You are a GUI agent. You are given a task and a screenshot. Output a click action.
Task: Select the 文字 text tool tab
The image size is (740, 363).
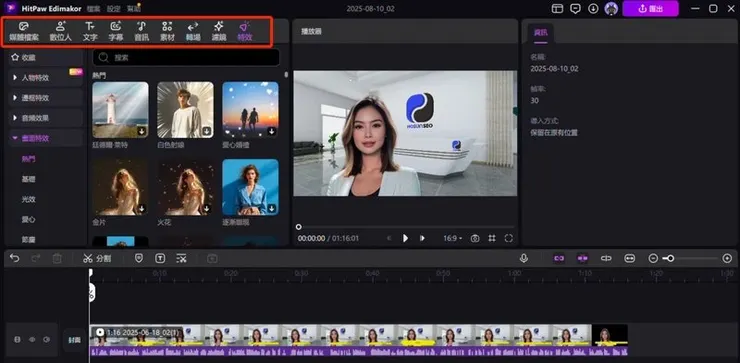(x=90, y=32)
